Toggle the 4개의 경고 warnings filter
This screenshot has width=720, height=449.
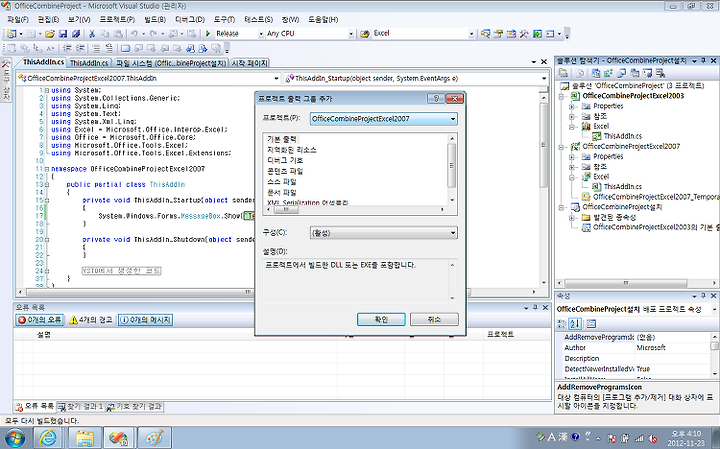click(91, 320)
